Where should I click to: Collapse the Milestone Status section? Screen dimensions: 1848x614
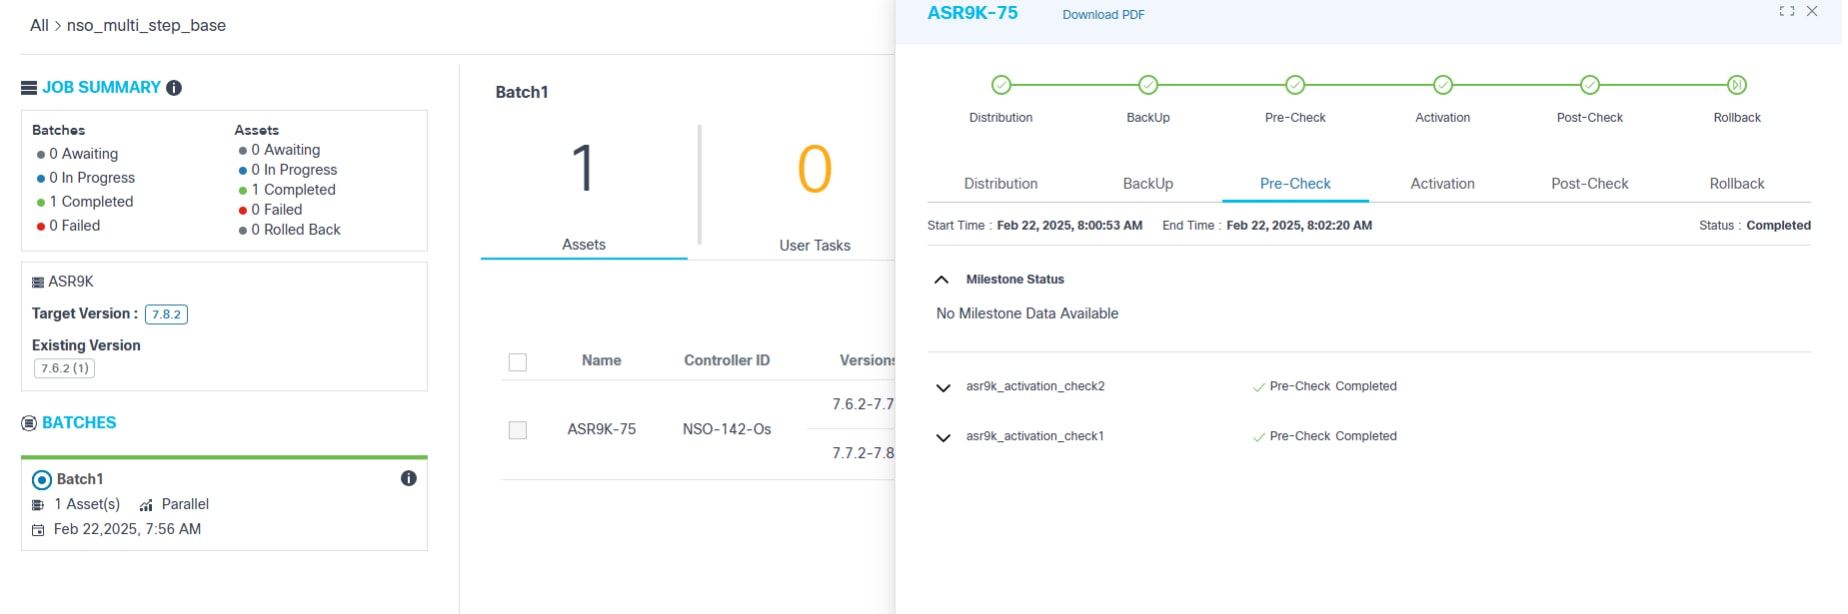(x=941, y=280)
